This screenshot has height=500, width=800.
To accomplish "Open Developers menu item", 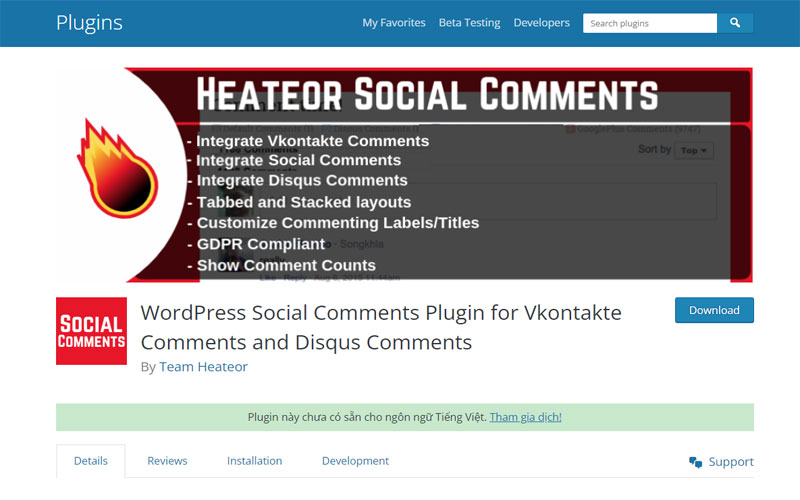I will 541,23.
